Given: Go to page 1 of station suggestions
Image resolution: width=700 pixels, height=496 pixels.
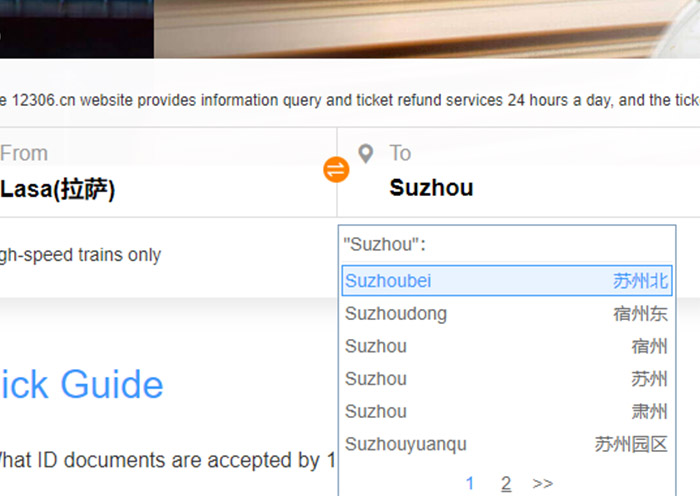Looking at the screenshot, I should (470, 483).
